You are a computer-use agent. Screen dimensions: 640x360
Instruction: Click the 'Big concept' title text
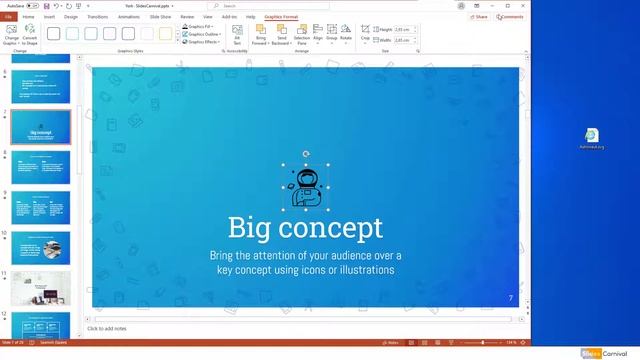[305, 228]
